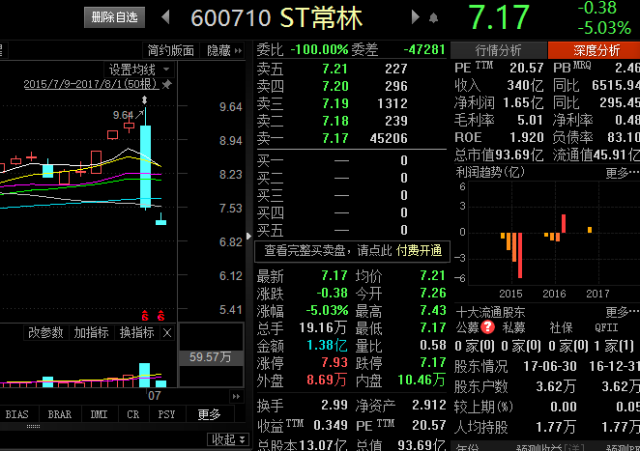Click 隐藏 to hide the panel

[224, 51]
